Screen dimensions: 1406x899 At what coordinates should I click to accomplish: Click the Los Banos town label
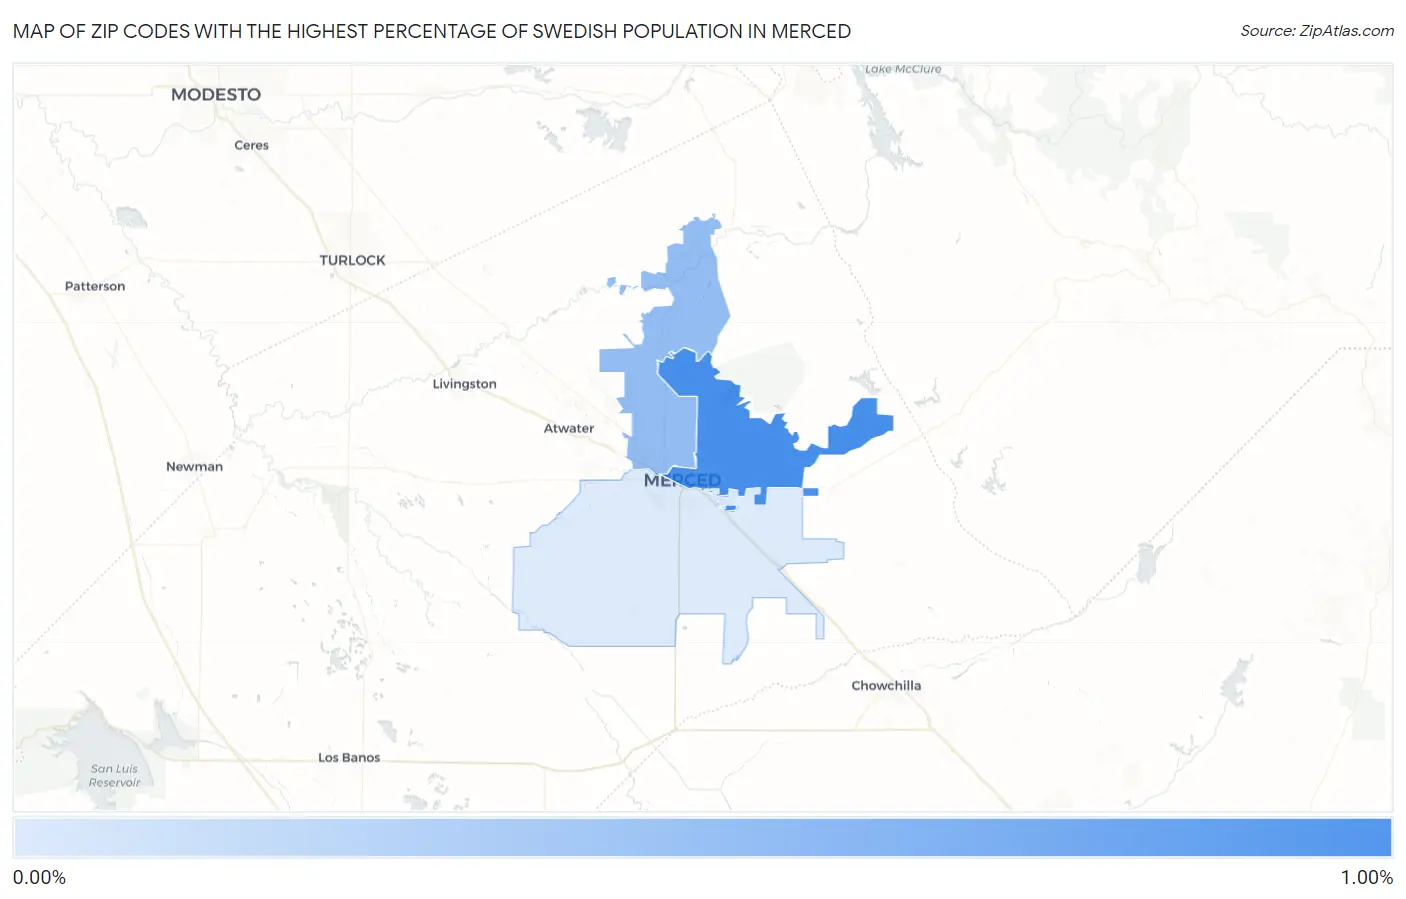click(349, 757)
